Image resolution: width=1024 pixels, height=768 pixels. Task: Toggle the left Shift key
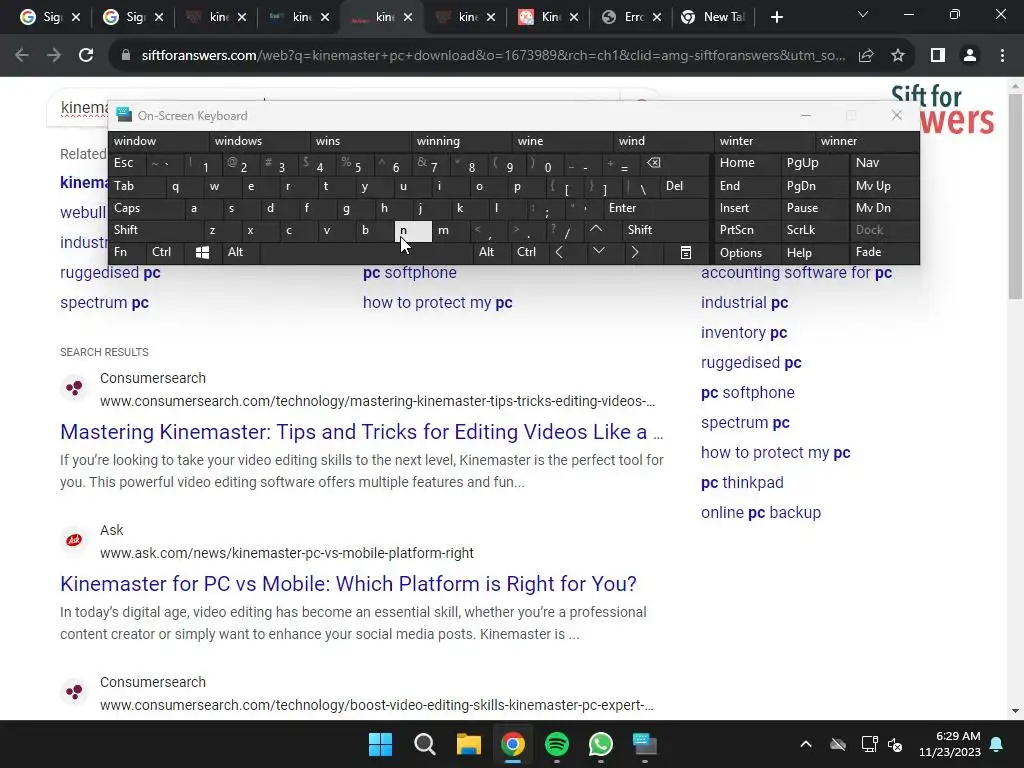click(156, 230)
